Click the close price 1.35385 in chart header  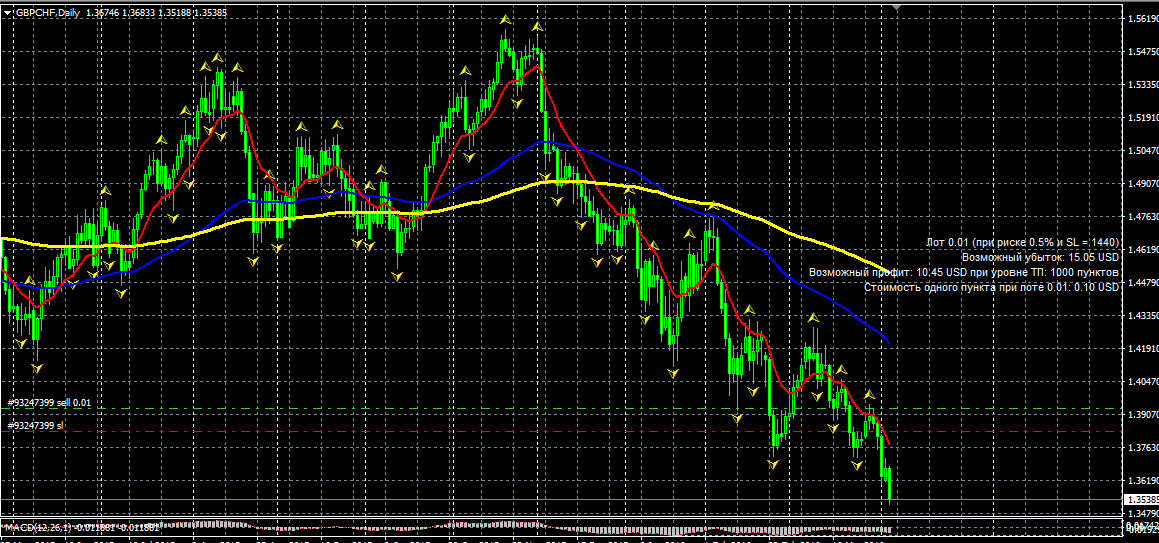point(211,13)
